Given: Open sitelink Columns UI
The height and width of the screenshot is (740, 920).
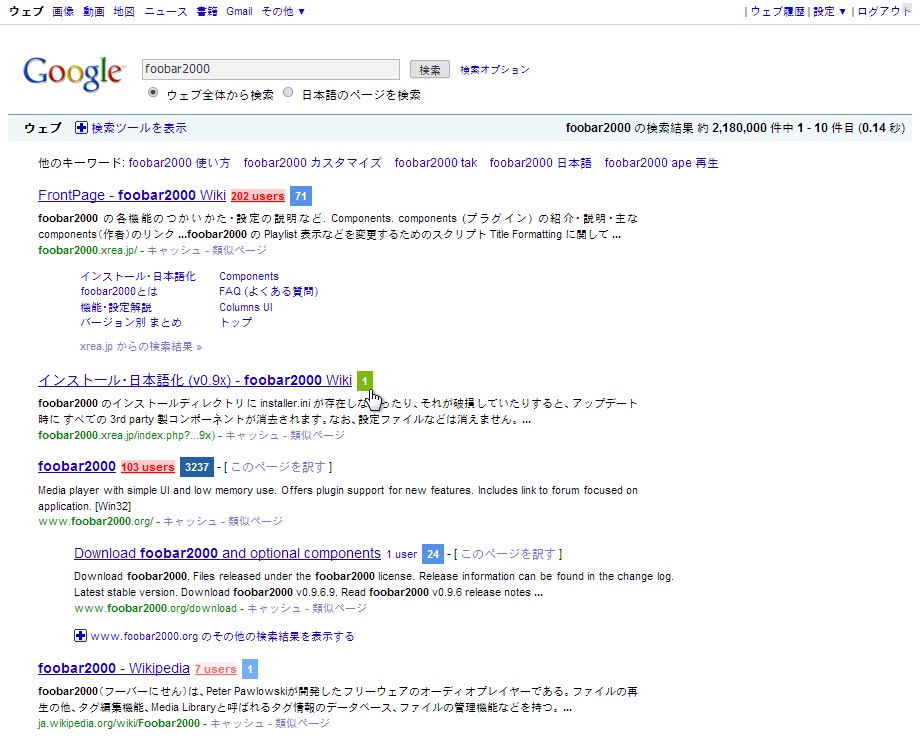Looking at the screenshot, I should tap(246, 308).
